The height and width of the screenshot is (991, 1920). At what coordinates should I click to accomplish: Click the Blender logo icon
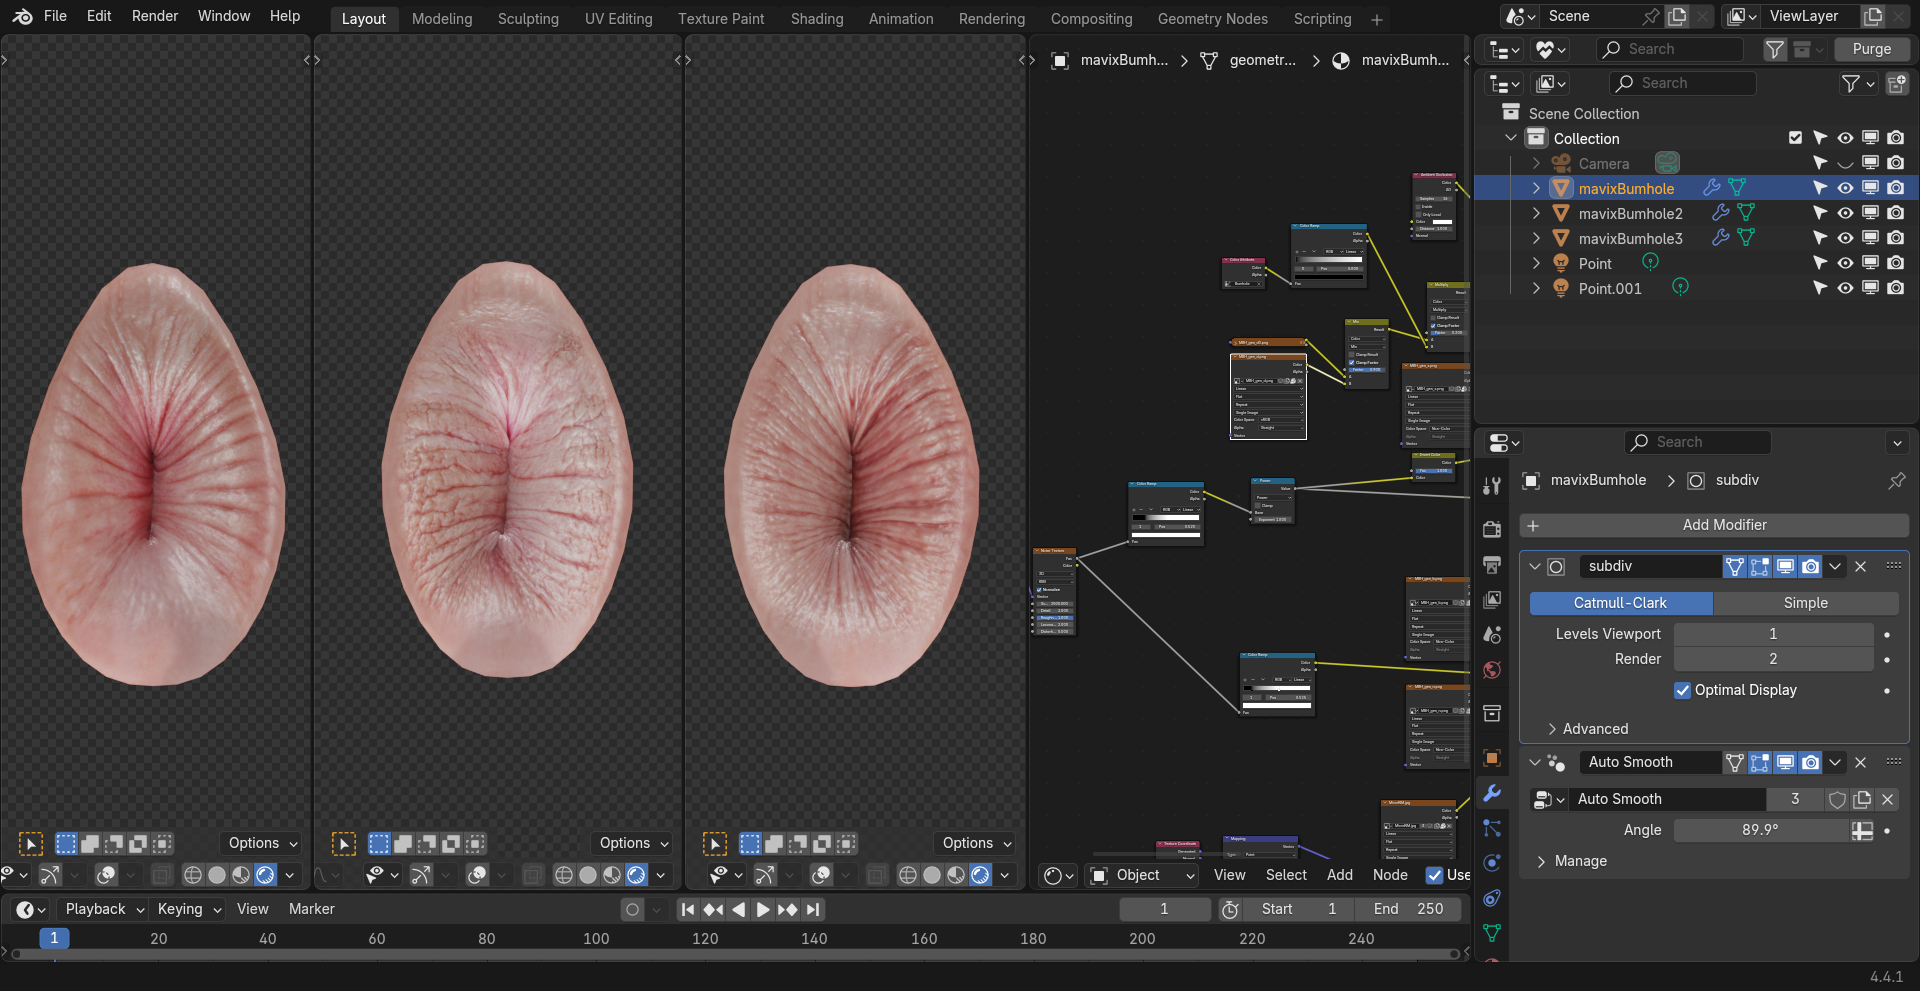click(22, 17)
